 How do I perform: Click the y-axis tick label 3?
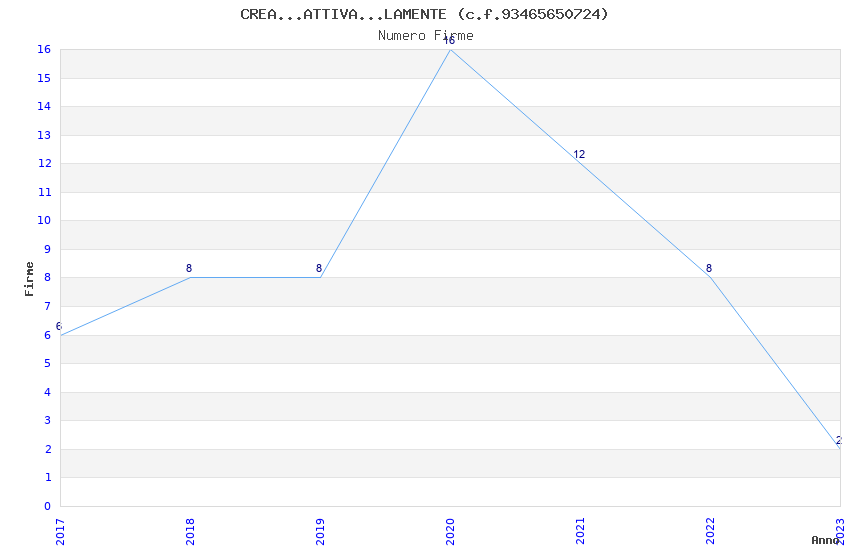click(x=48, y=420)
